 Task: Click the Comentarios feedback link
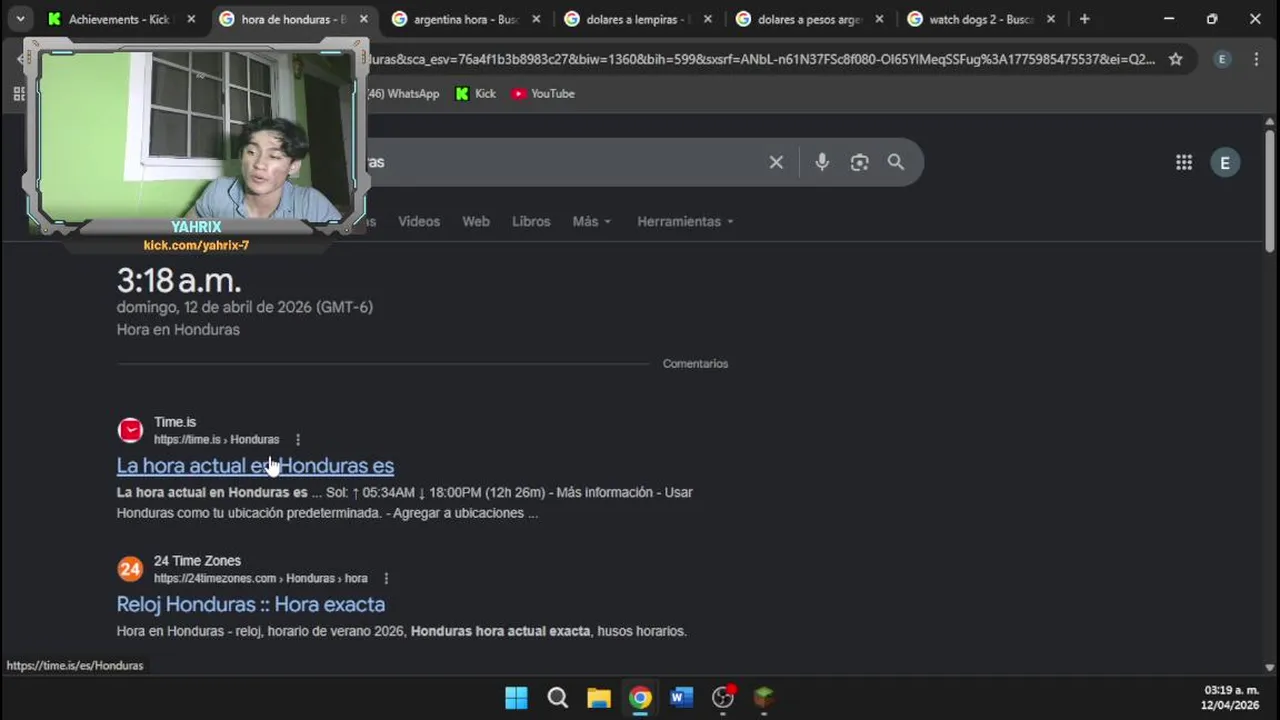695,364
